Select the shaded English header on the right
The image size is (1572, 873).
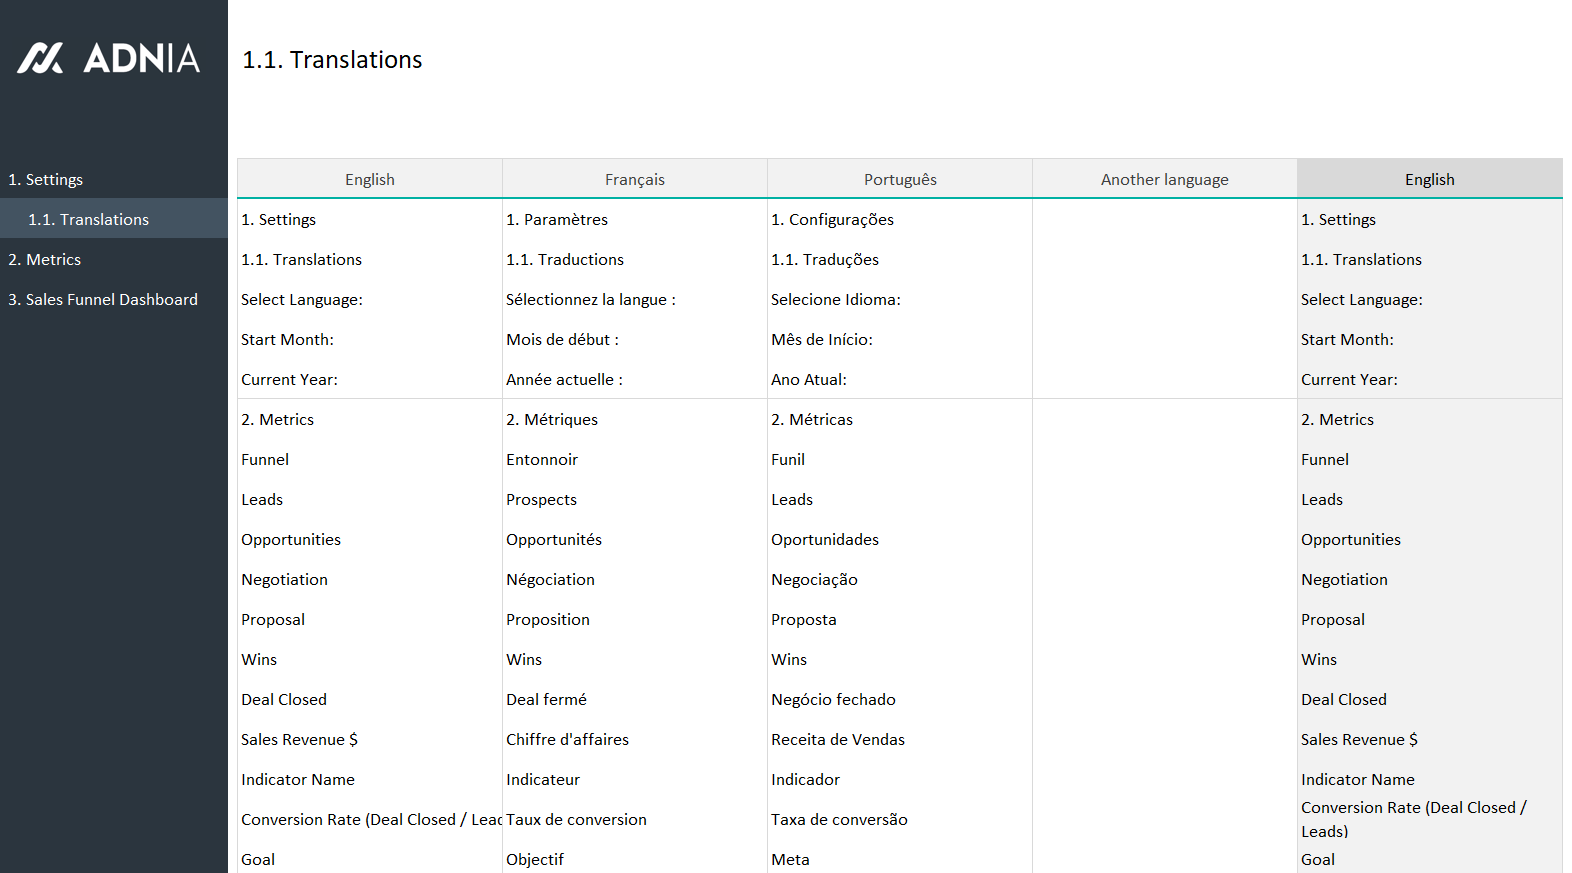1429,180
